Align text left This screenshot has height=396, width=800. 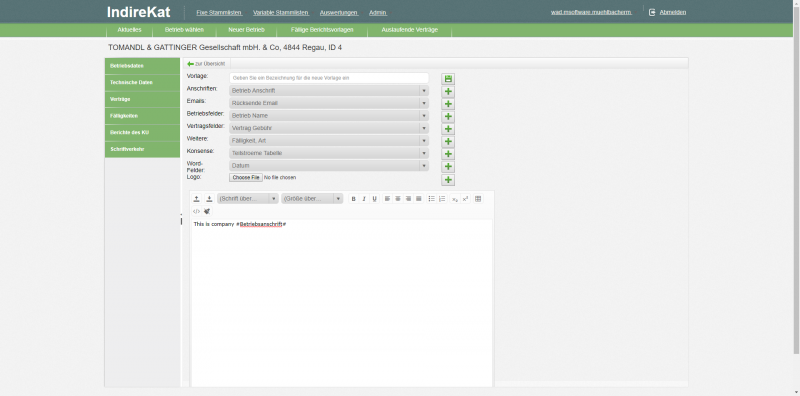tap(387, 199)
